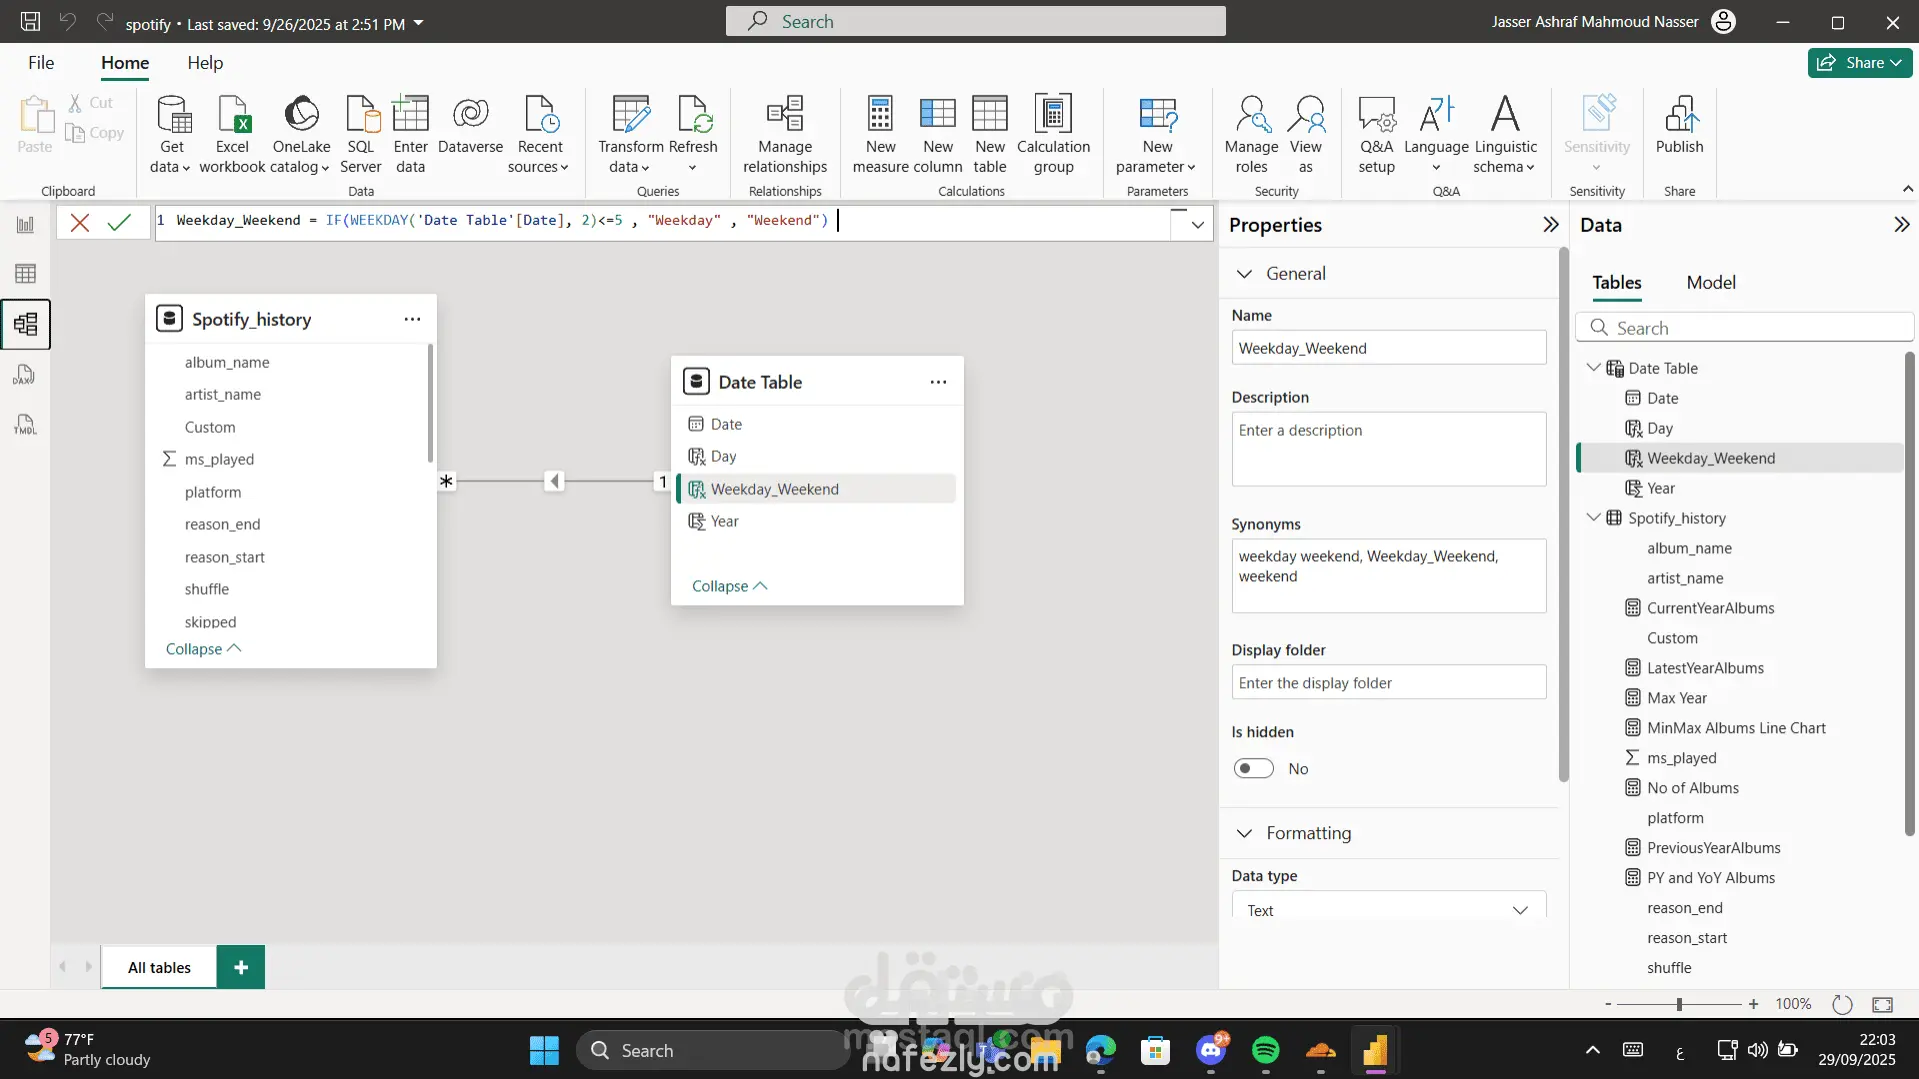Switch to Report view in left sidebar

pyautogui.click(x=25, y=225)
